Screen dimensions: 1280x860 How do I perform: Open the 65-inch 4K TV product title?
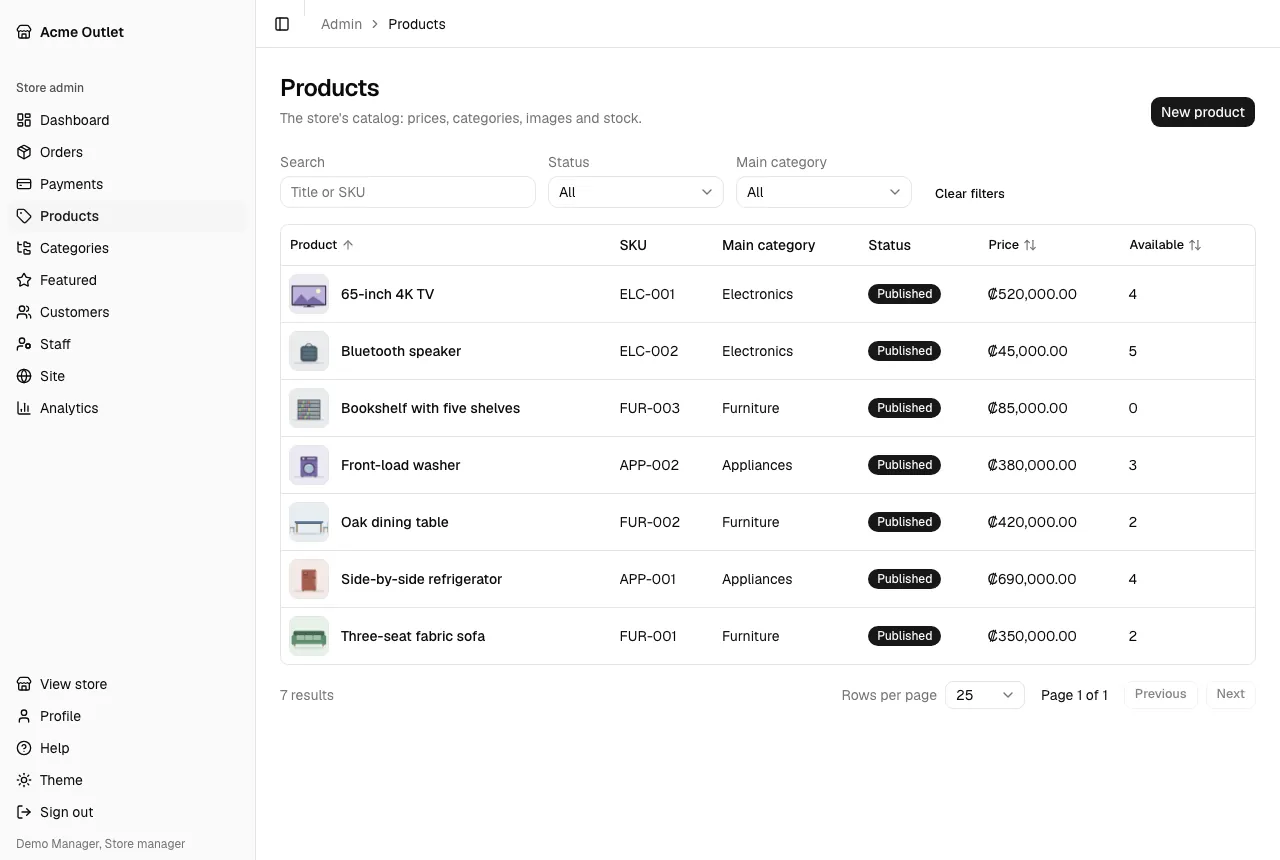click(x=388, y=294)
